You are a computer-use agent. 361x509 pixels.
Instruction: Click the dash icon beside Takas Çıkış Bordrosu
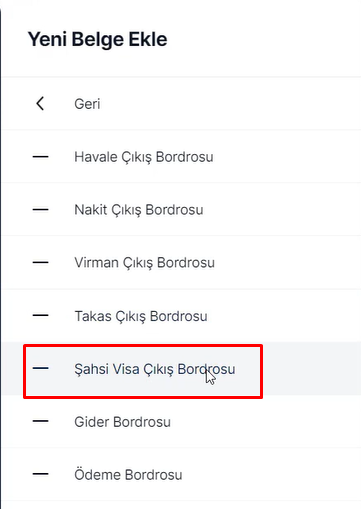[40, 315]
